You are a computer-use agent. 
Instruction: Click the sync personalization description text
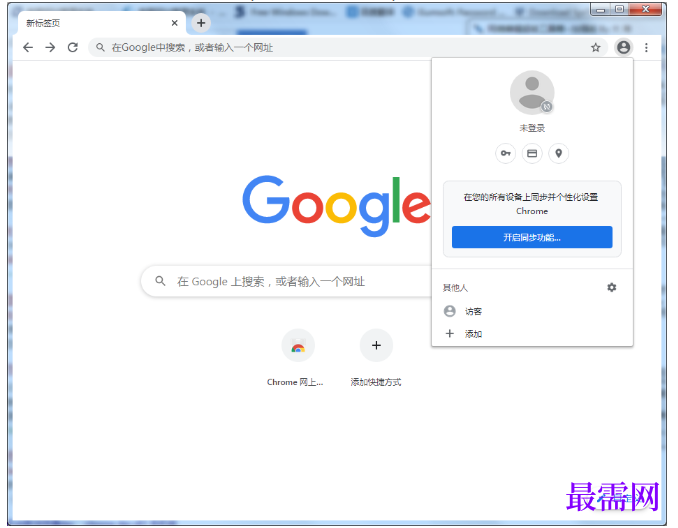coord(531,204)
